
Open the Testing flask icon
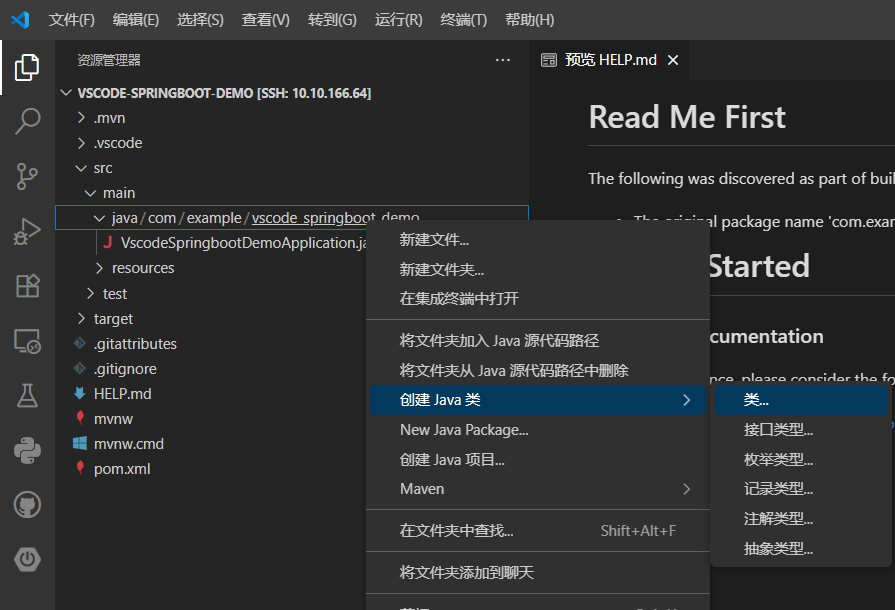pos(27,395)
